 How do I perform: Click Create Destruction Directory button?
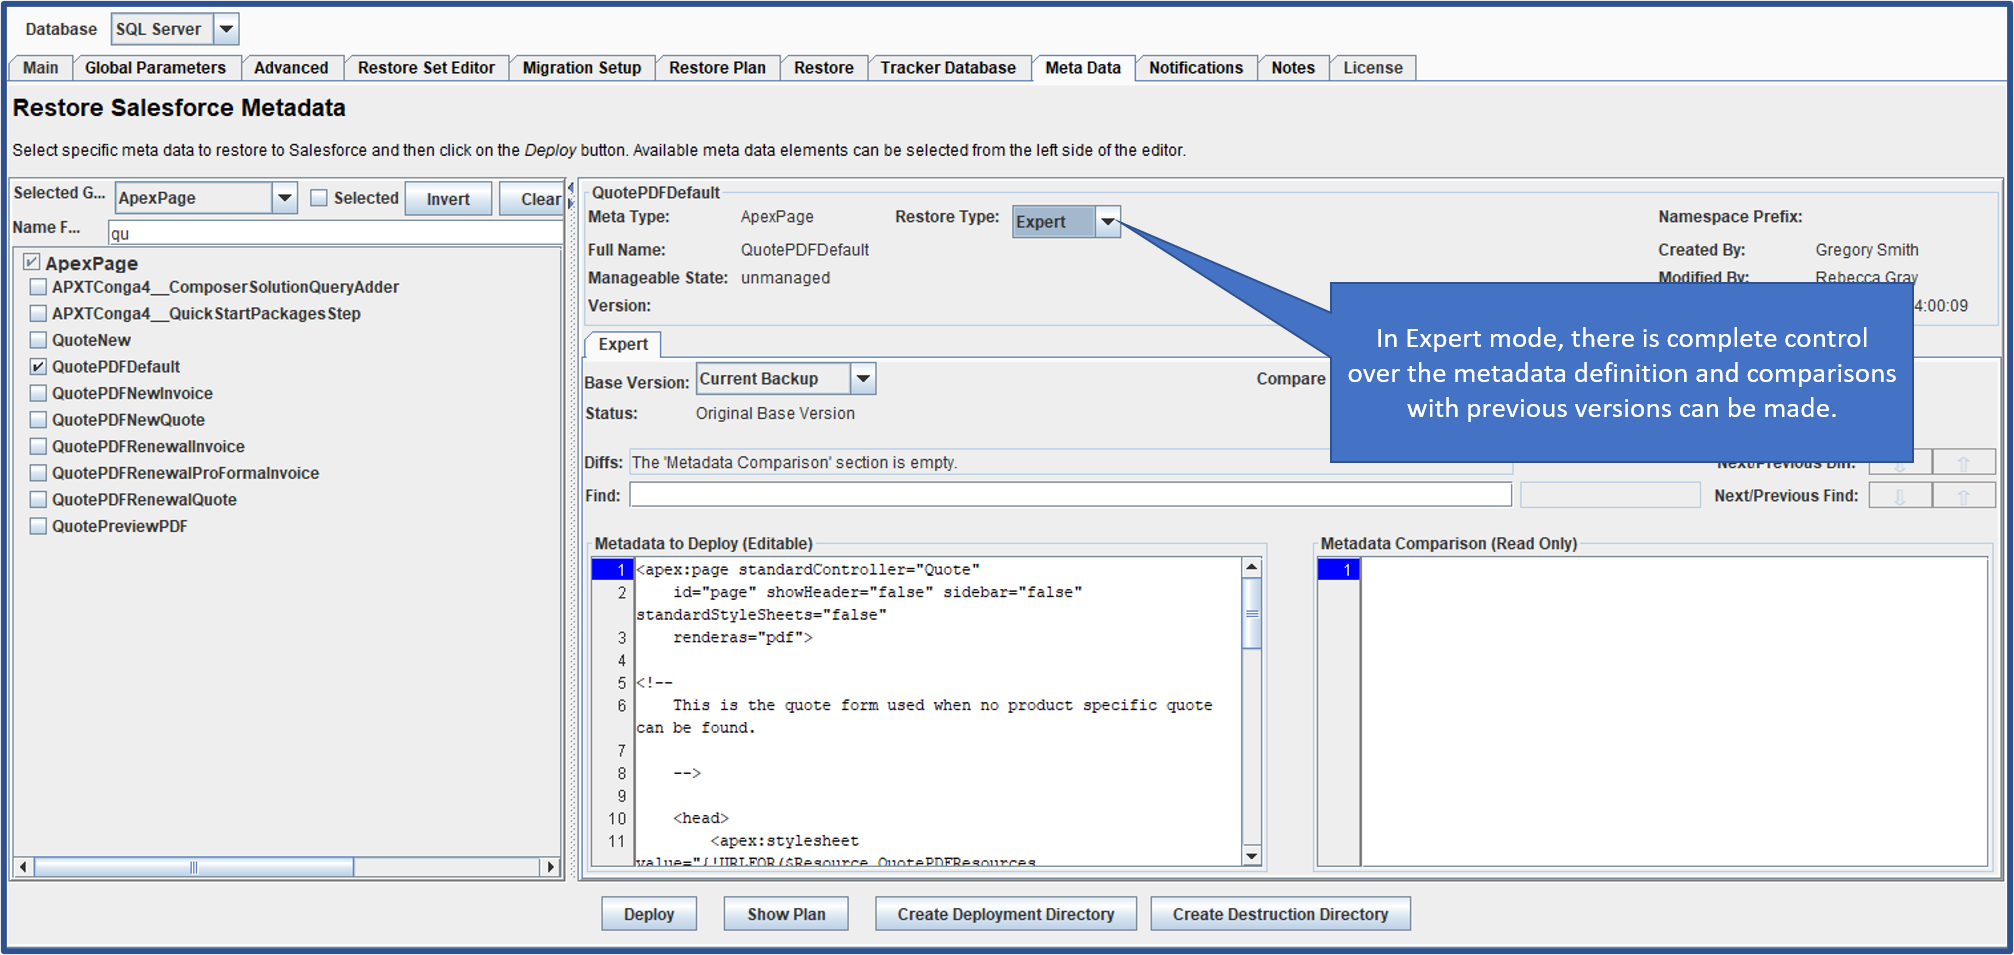coord(1280,914)
